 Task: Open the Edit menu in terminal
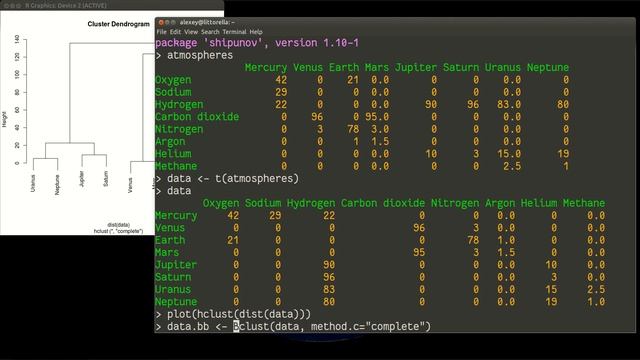pyautogui.click(x=175, y=32)
